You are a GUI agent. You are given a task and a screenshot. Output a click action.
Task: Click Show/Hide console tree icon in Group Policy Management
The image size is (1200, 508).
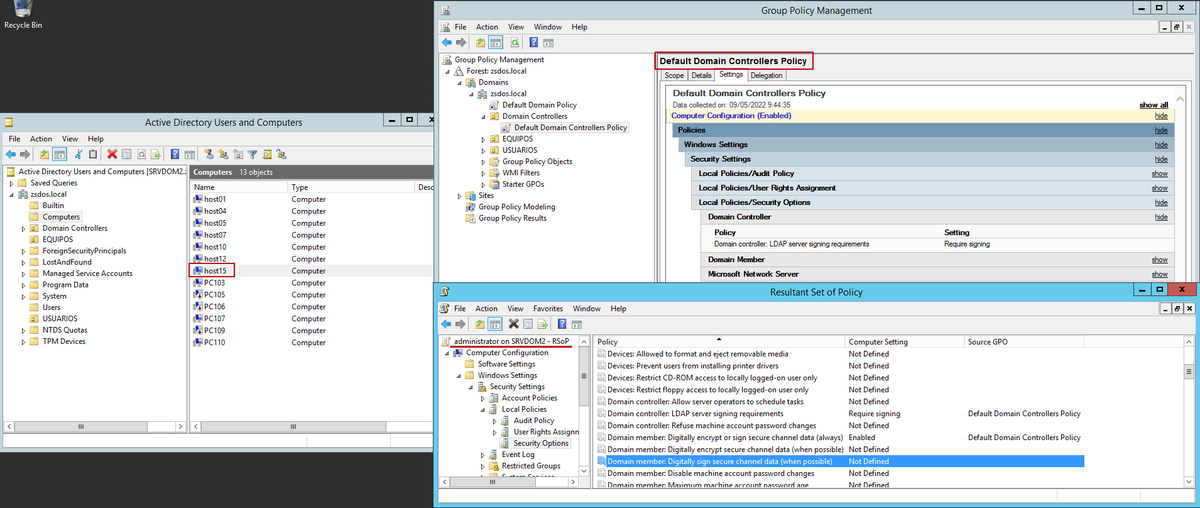pos(495,42)
